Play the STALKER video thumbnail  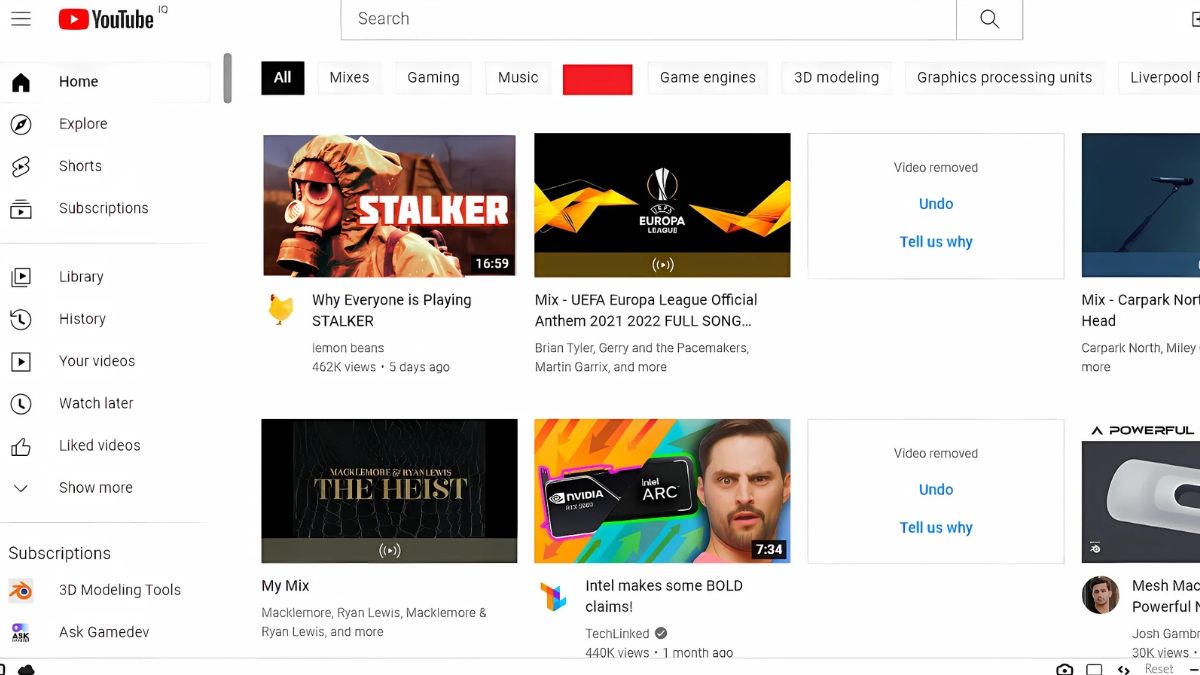(x=389, y=205)
